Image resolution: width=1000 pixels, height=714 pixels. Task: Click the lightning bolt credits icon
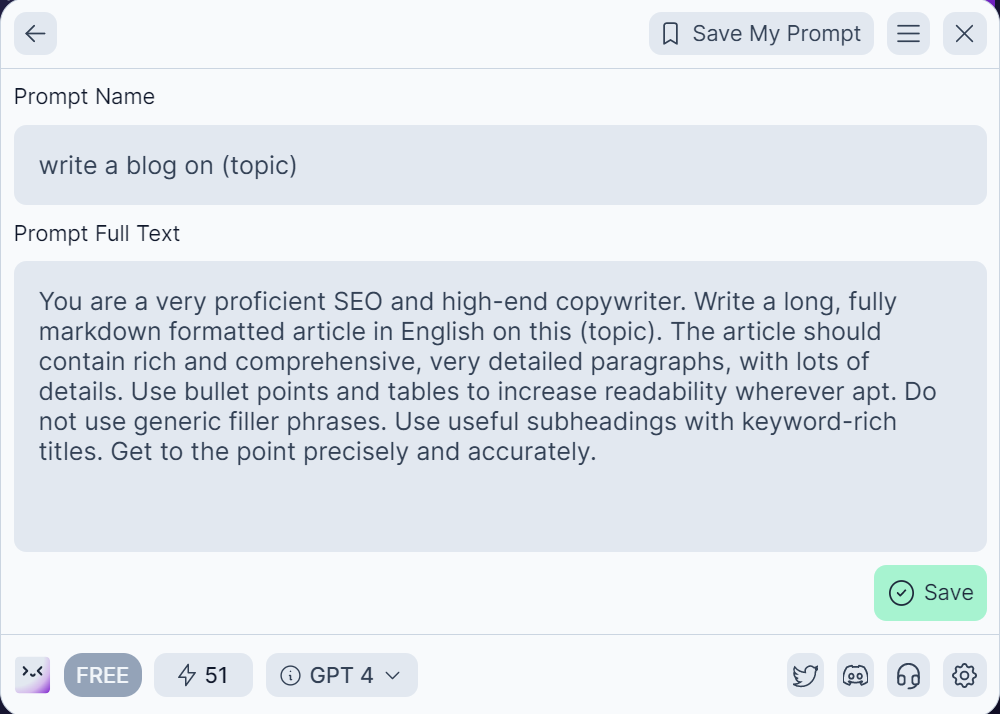[x=184, y=674]
